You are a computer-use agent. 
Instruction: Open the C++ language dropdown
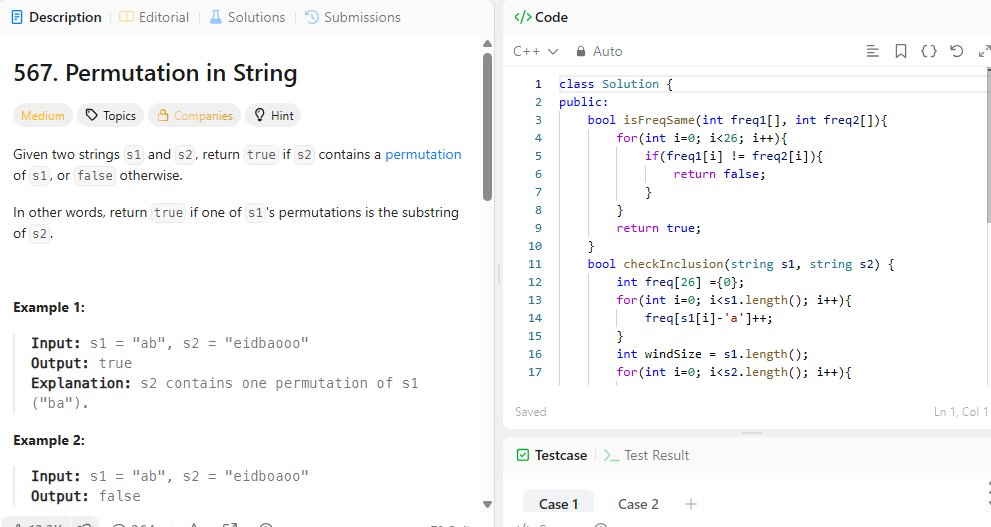click(x=535, y=51)
